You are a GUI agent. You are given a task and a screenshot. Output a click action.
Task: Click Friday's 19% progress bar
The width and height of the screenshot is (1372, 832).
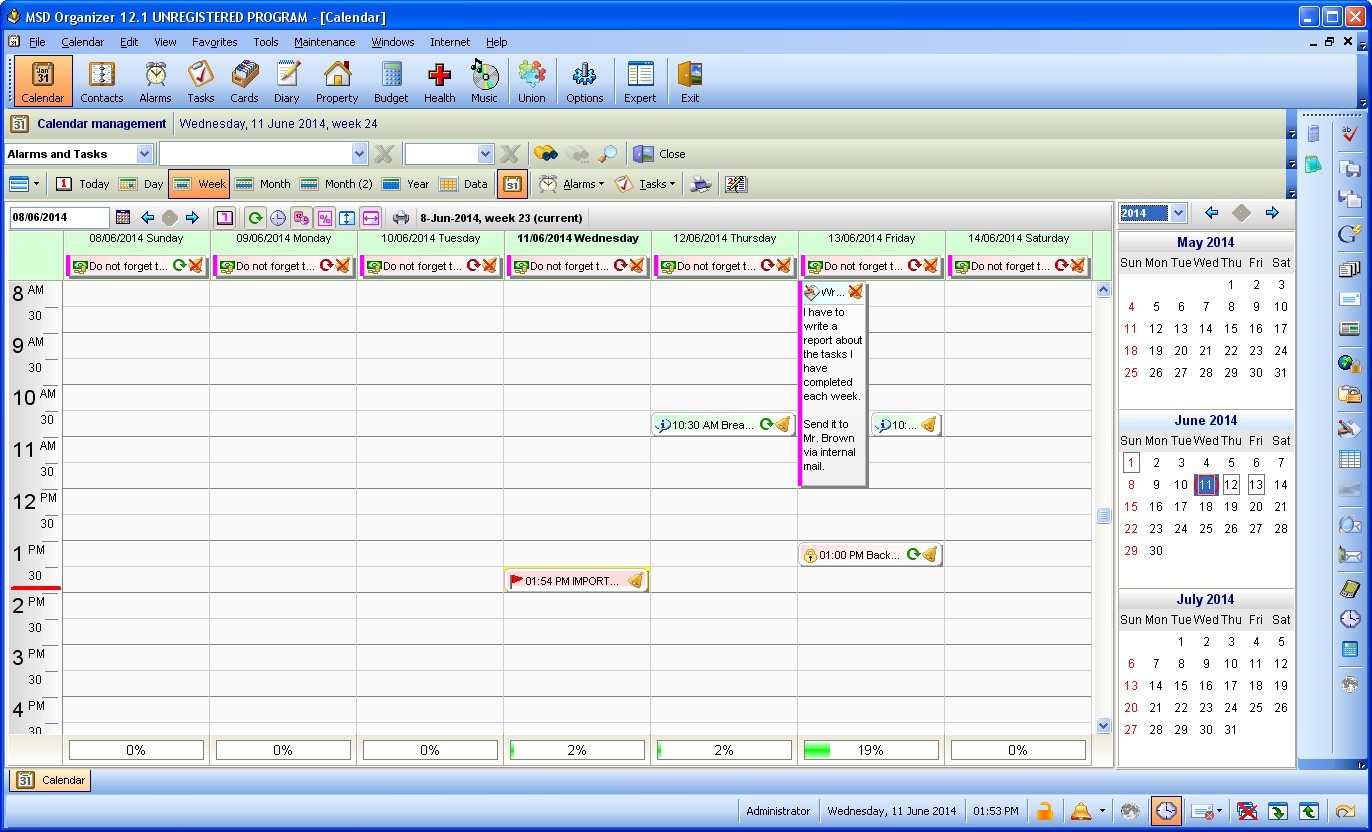coord(871,750)
